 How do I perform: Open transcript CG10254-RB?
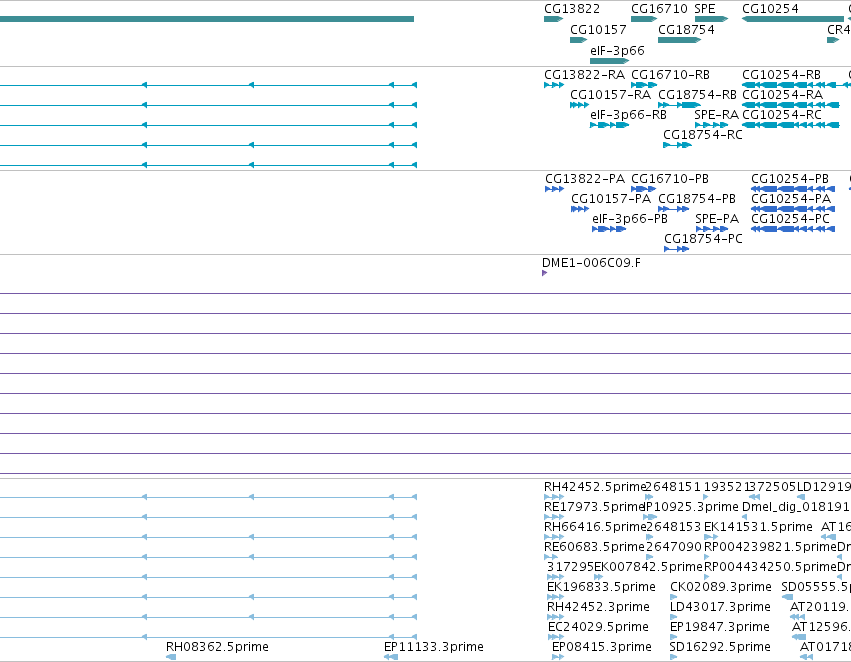(x=781, y=74)
